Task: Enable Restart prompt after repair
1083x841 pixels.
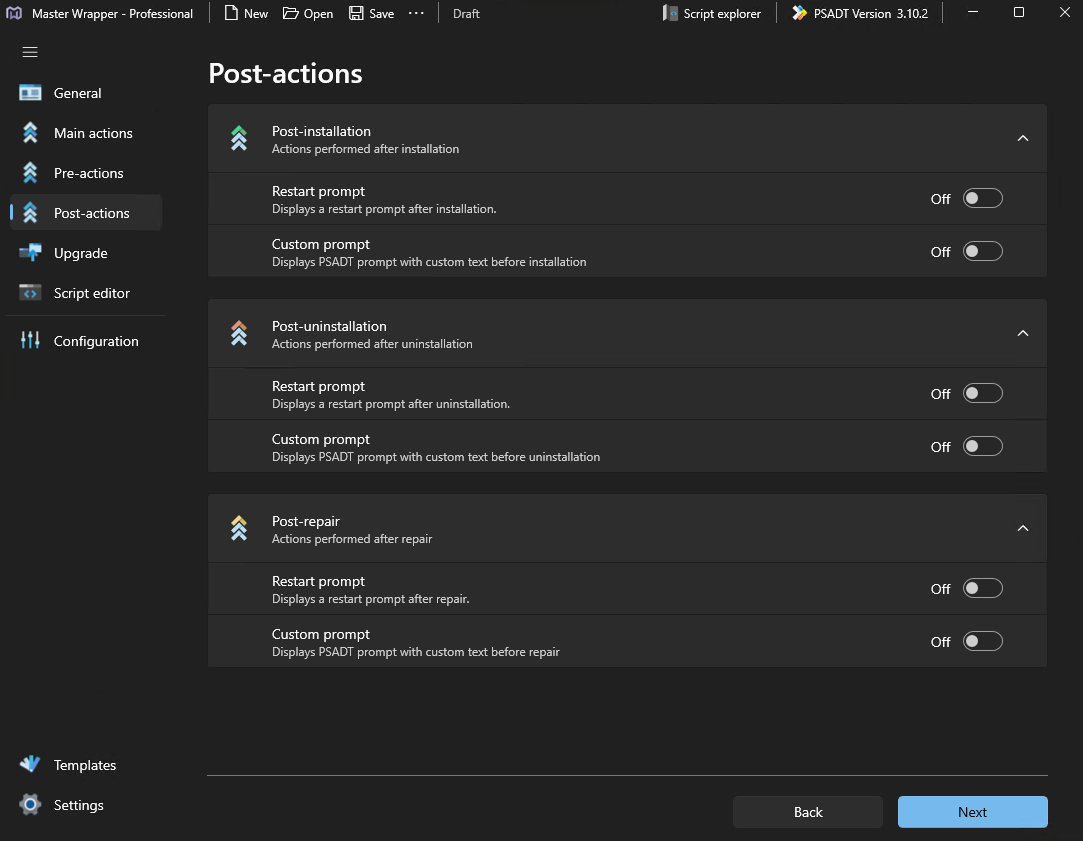Action: [x=982, y=588]
